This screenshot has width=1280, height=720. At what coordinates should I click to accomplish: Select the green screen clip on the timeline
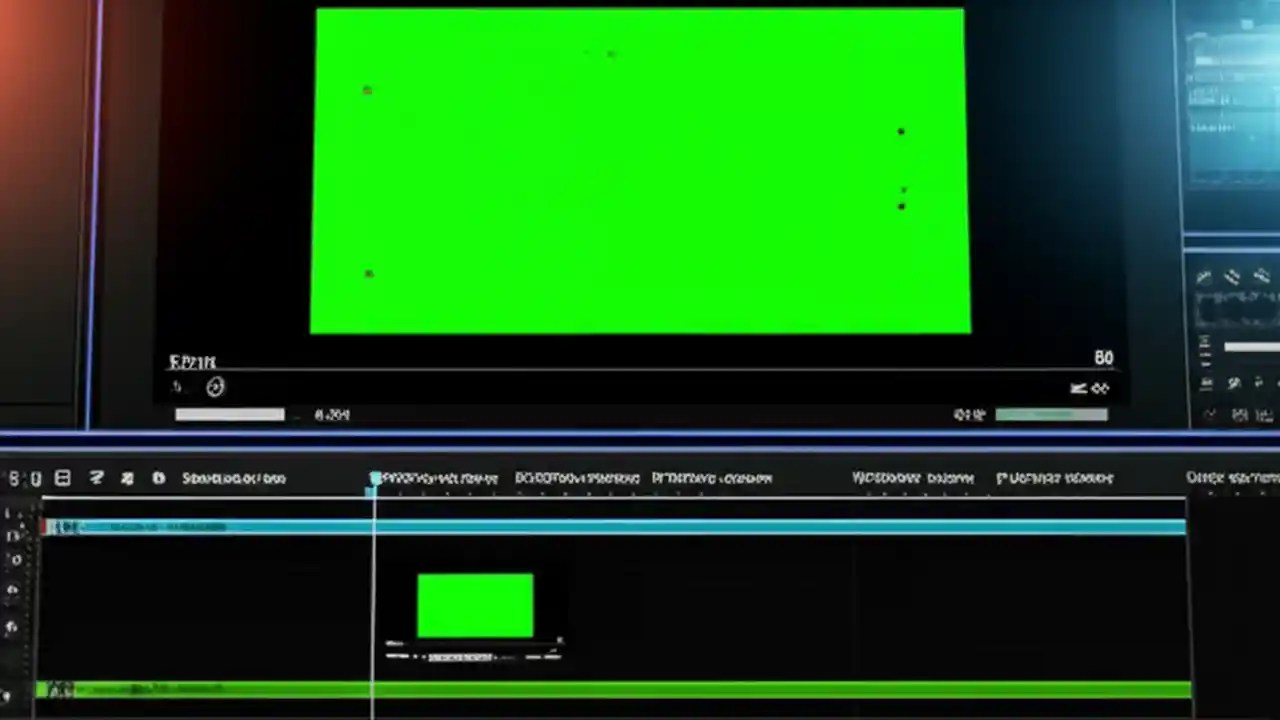pos(475,603)
